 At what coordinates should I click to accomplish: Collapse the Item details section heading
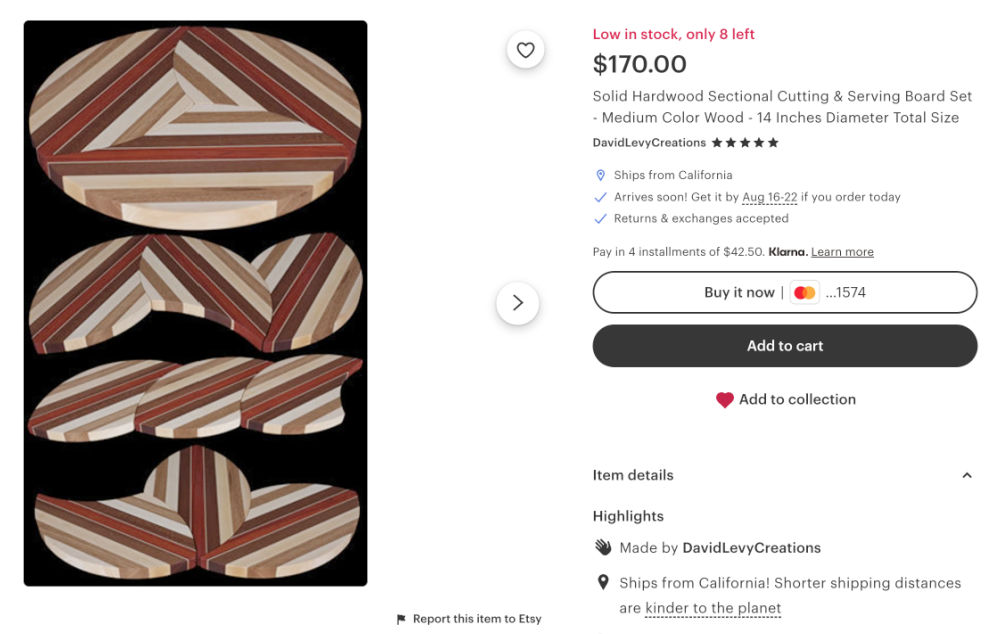(x=633, y=475)
